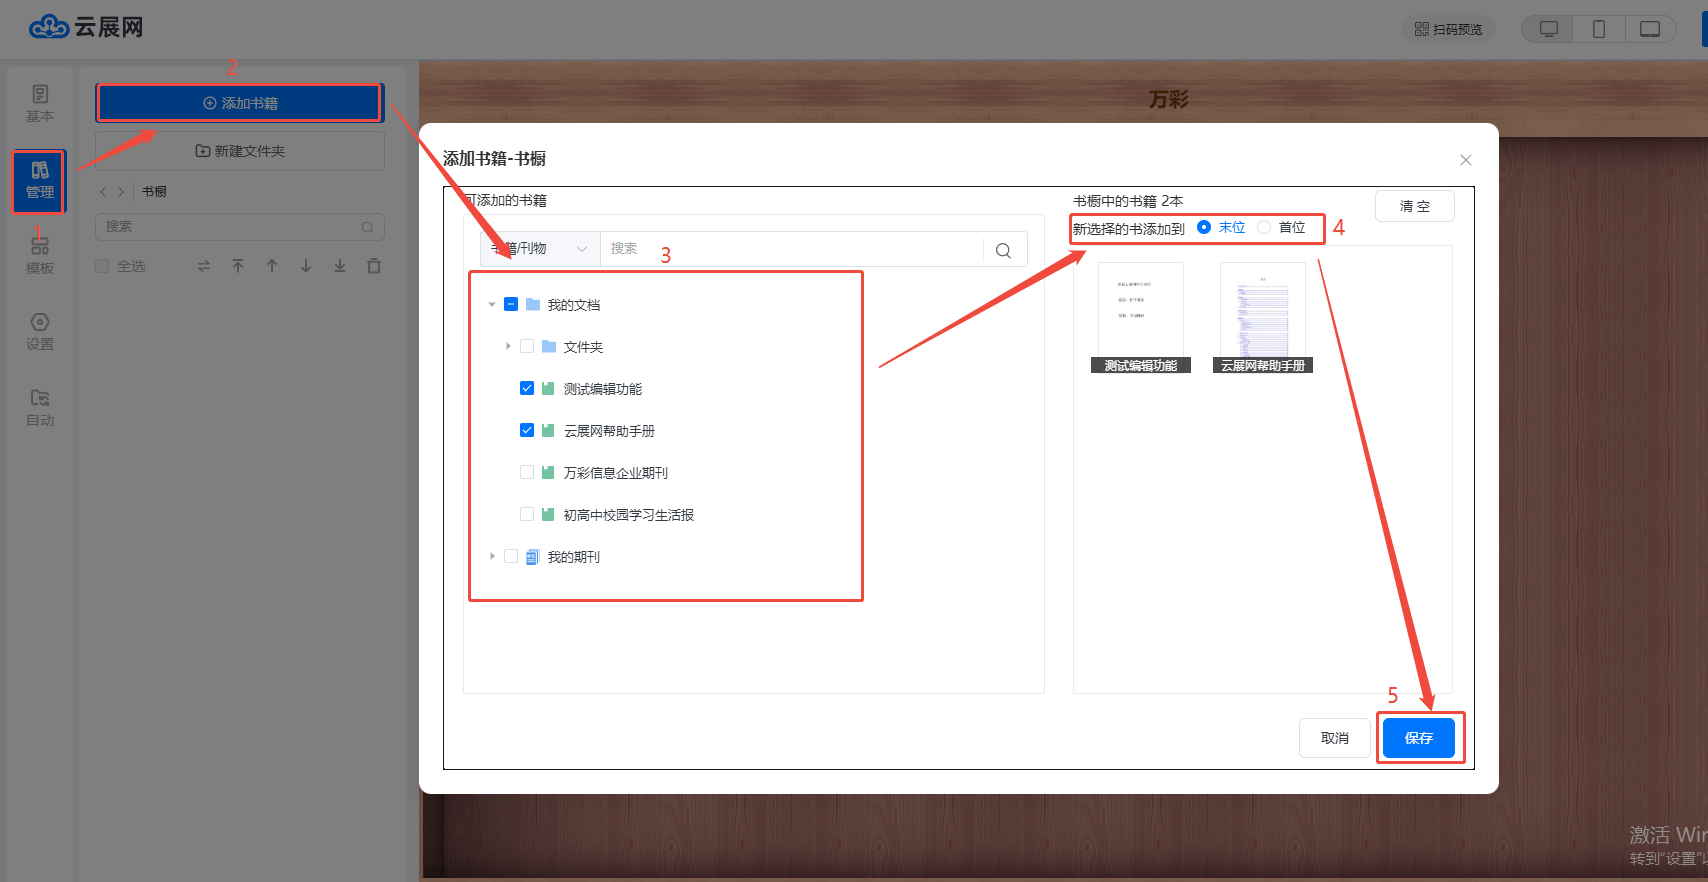Select the 首位 radio button

pyautogui.click(x=1264, y=228)
